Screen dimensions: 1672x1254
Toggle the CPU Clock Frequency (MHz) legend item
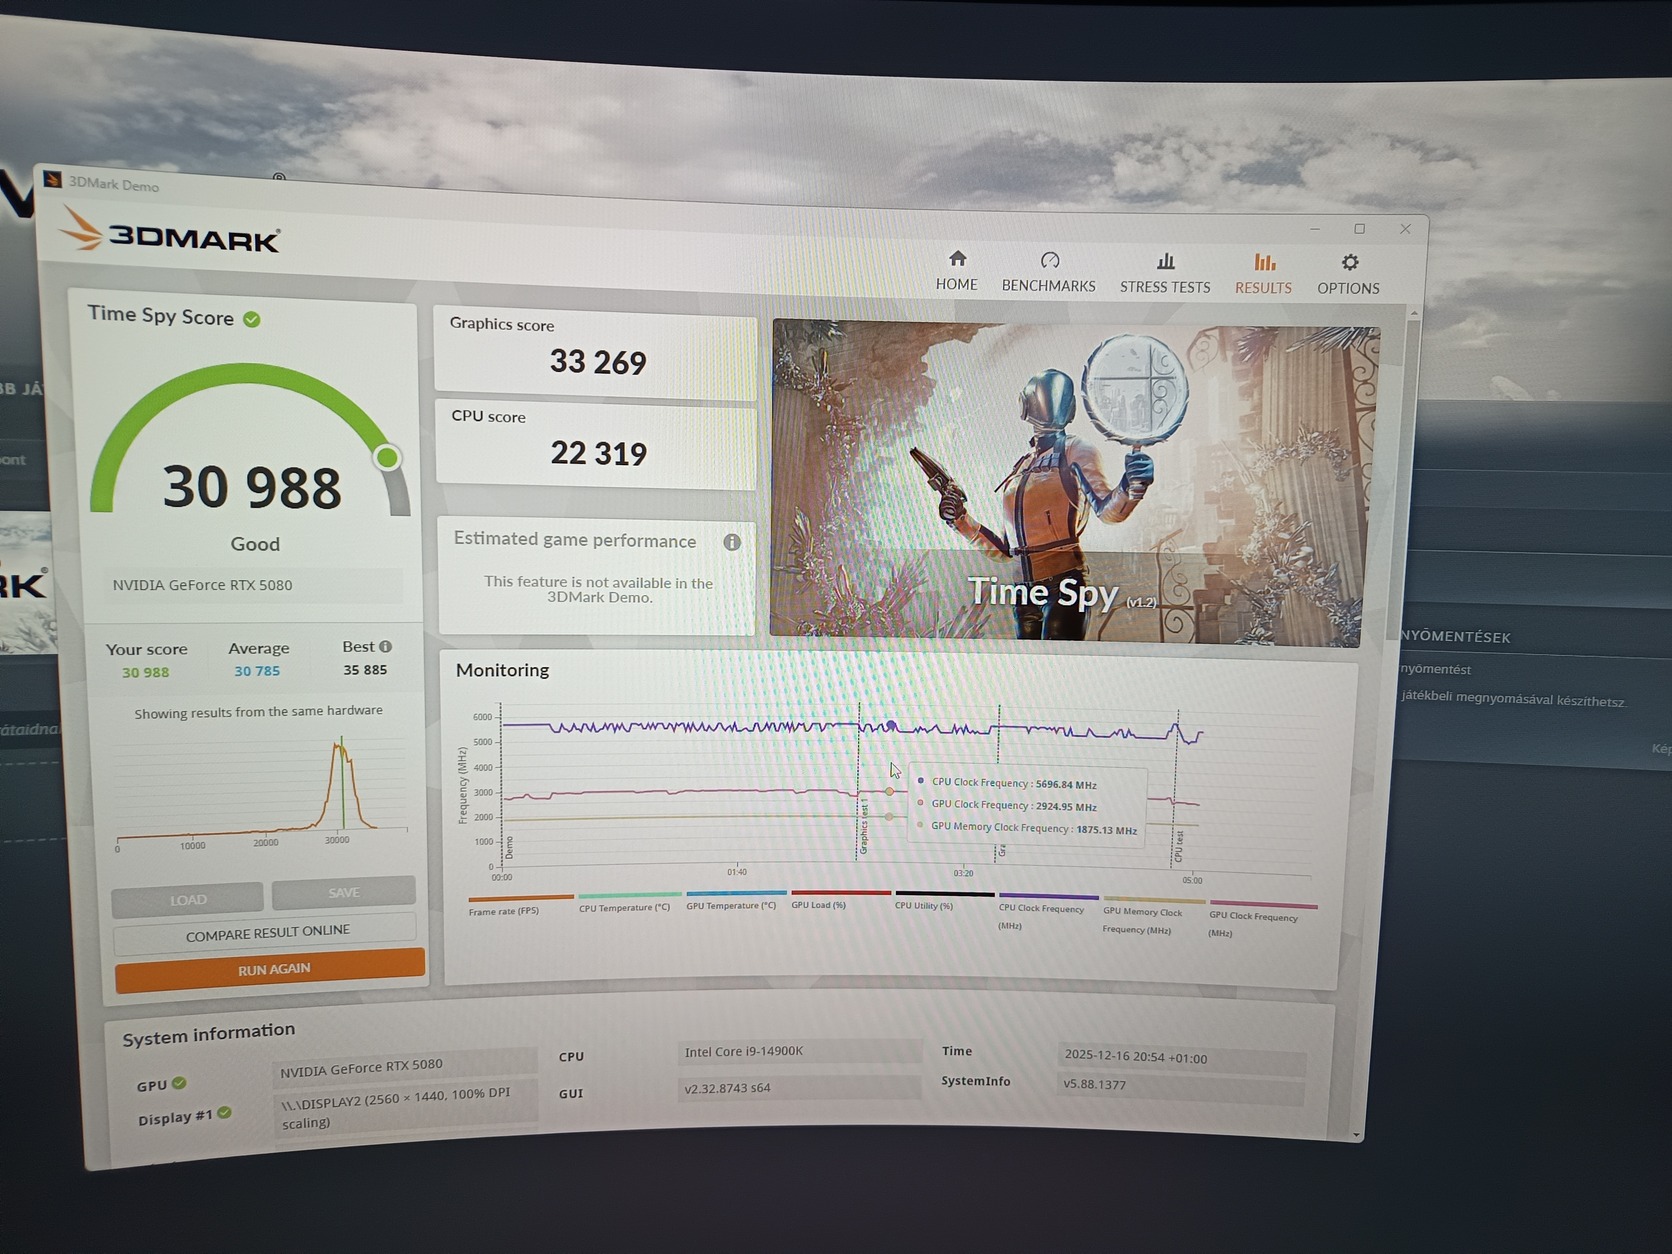(x=1047, y=912)
